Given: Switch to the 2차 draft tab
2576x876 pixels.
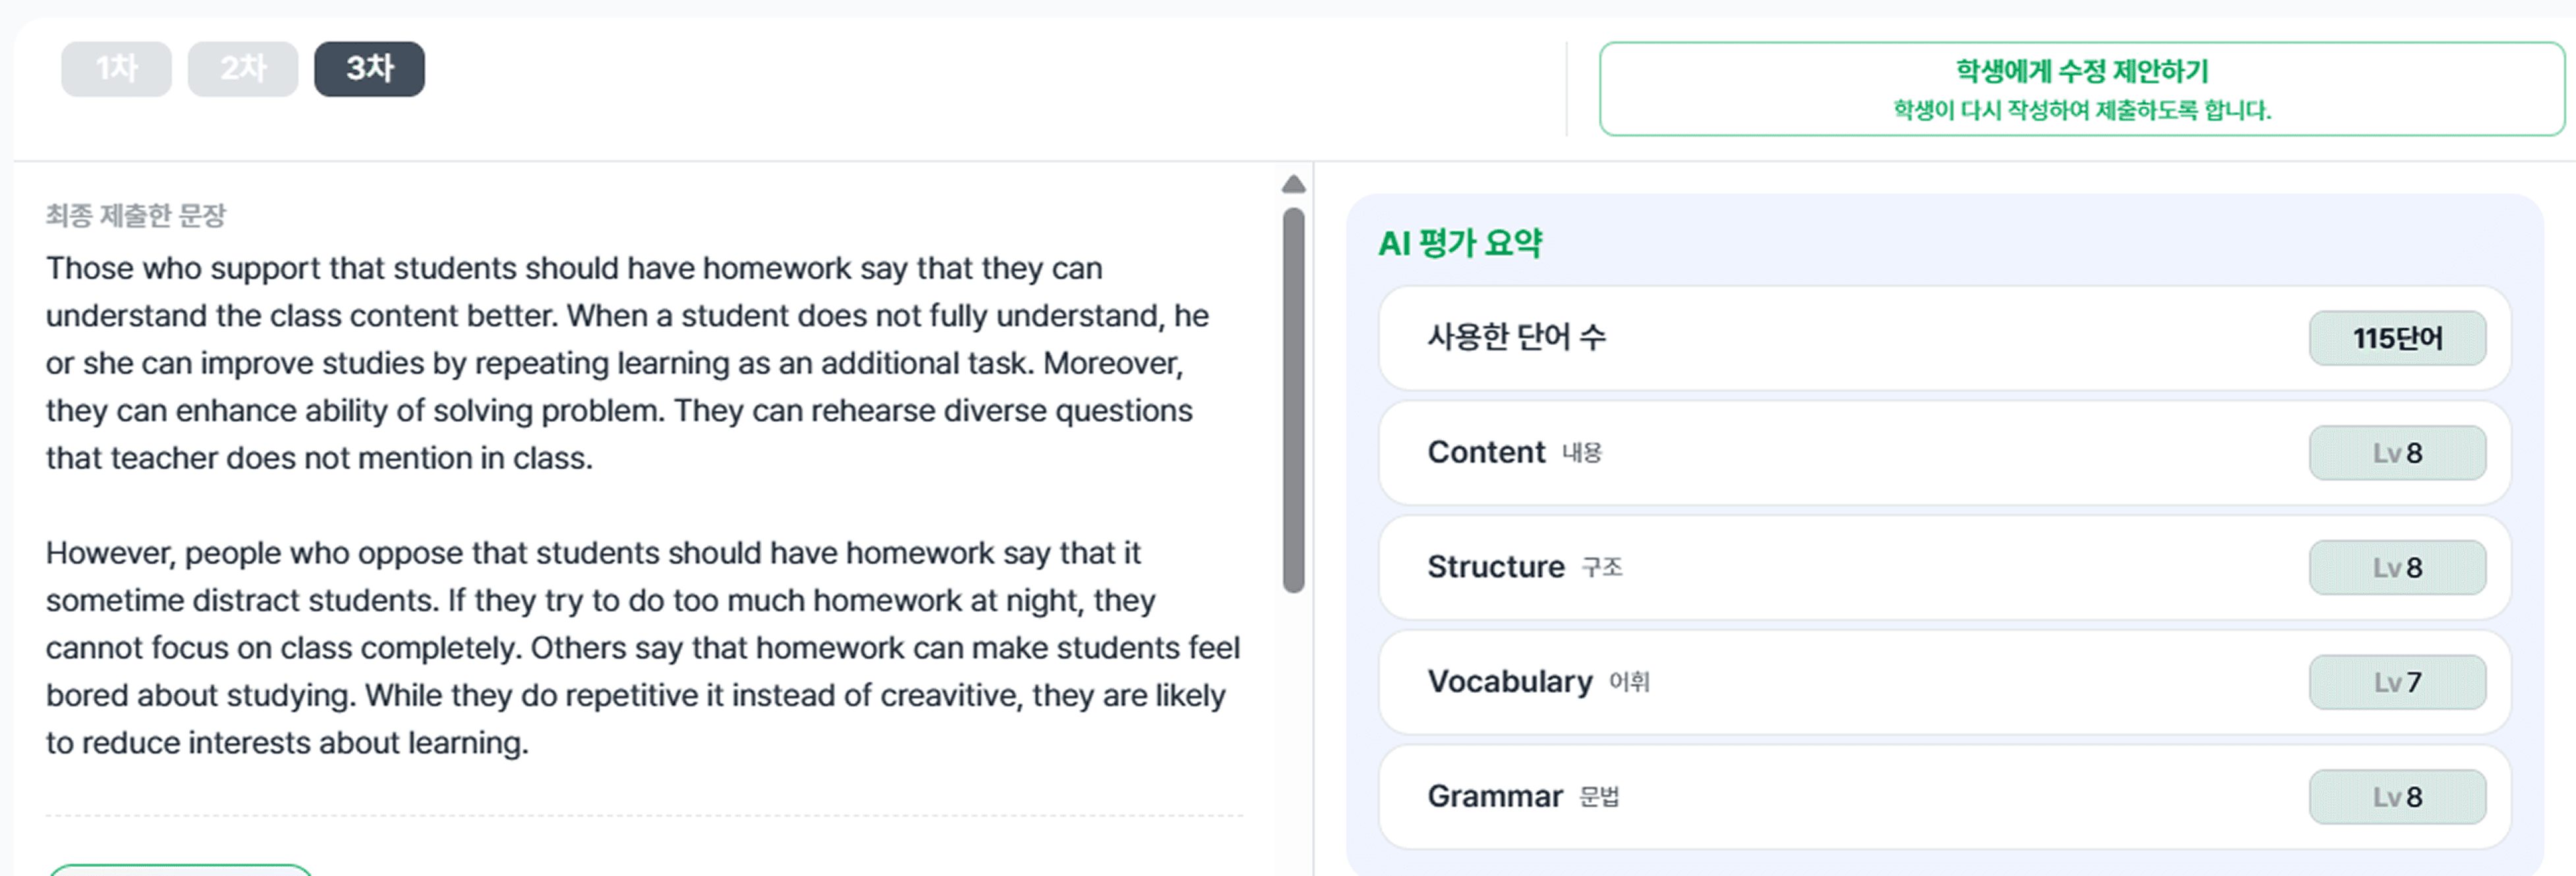Looking at the screenshot, I should click(242, 69).
